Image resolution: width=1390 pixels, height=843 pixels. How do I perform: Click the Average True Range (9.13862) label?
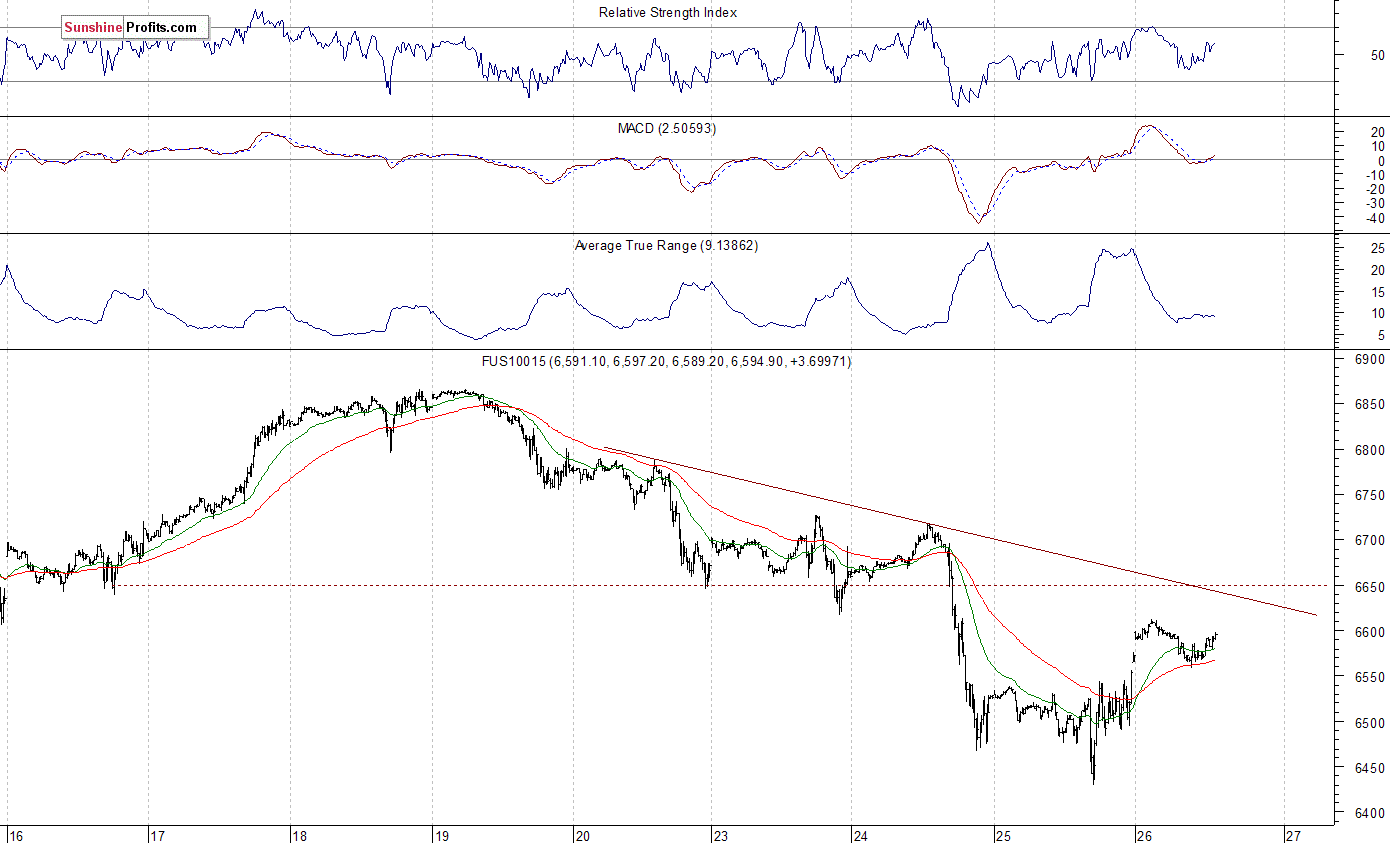point(666,245)
